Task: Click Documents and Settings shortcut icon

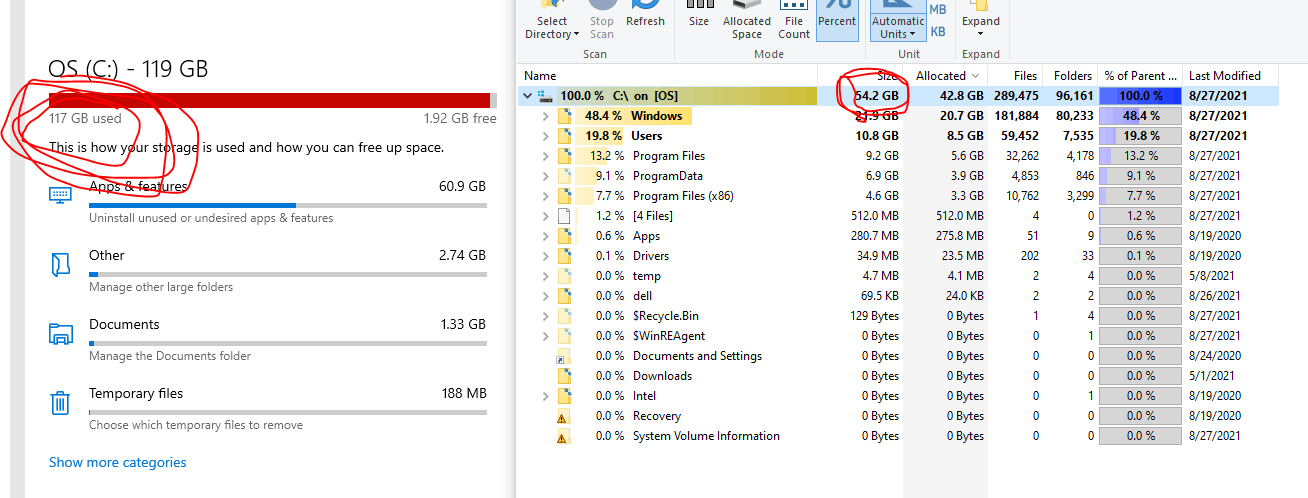Action: click(x=562, y=356)
